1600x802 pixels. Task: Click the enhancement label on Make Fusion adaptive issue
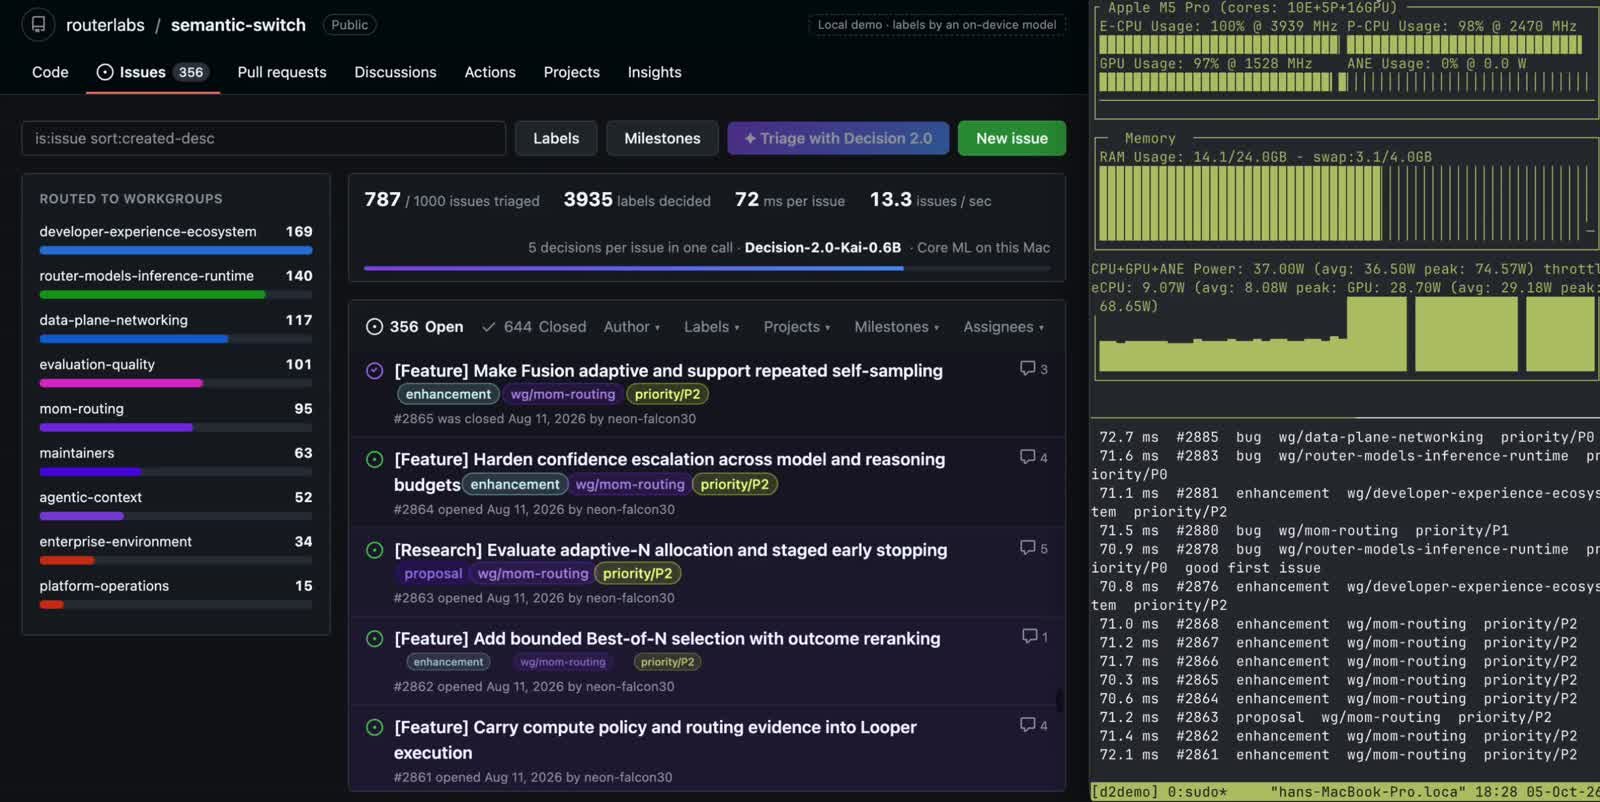point(448,394)
